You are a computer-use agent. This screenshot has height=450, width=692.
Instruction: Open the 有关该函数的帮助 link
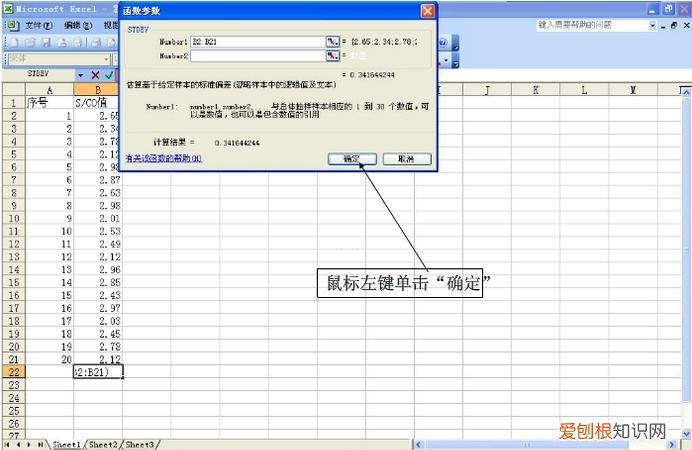click(x=164, y=158)
